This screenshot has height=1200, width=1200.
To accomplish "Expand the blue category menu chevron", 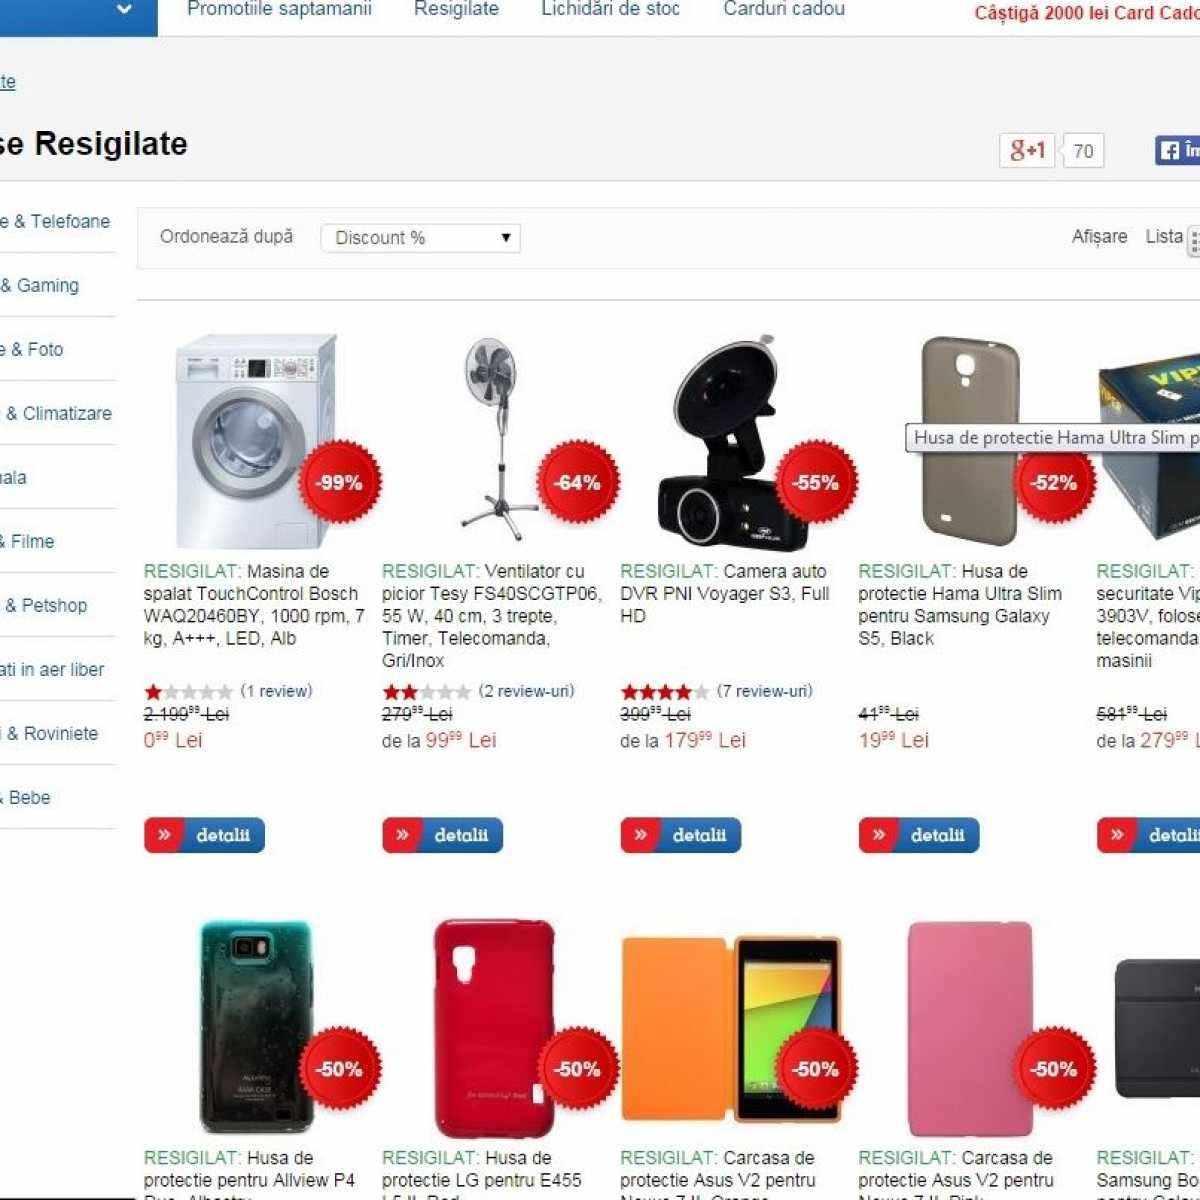I will coord(124,10).
